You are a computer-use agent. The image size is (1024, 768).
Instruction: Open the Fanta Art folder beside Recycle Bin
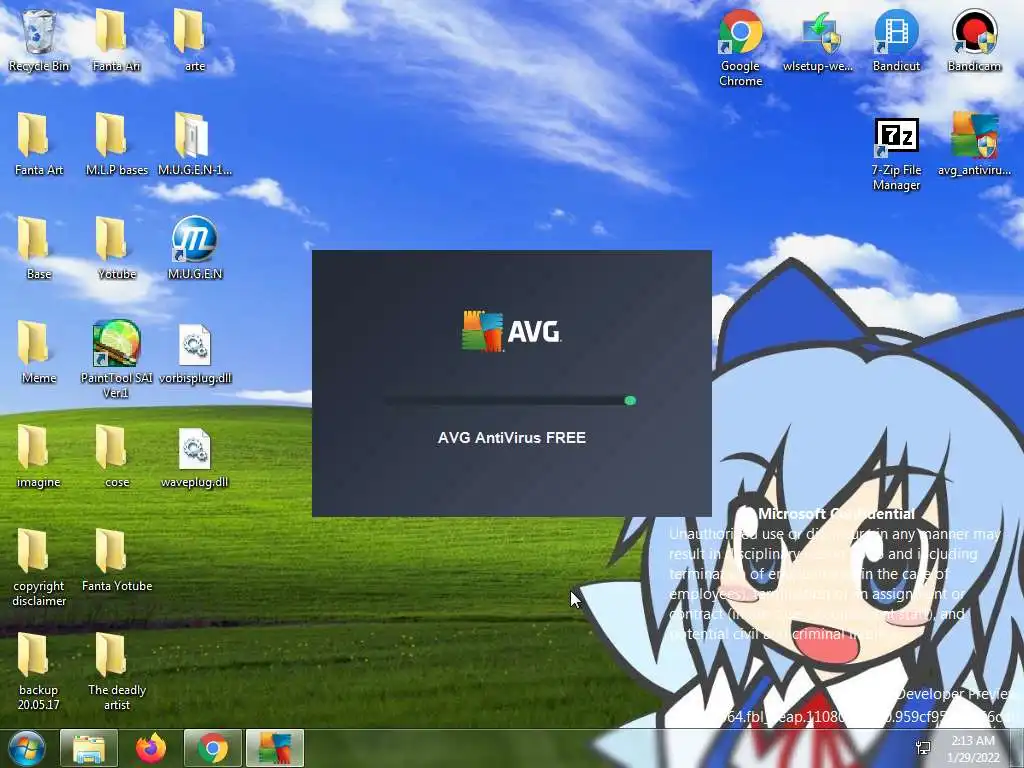[116, 40]
